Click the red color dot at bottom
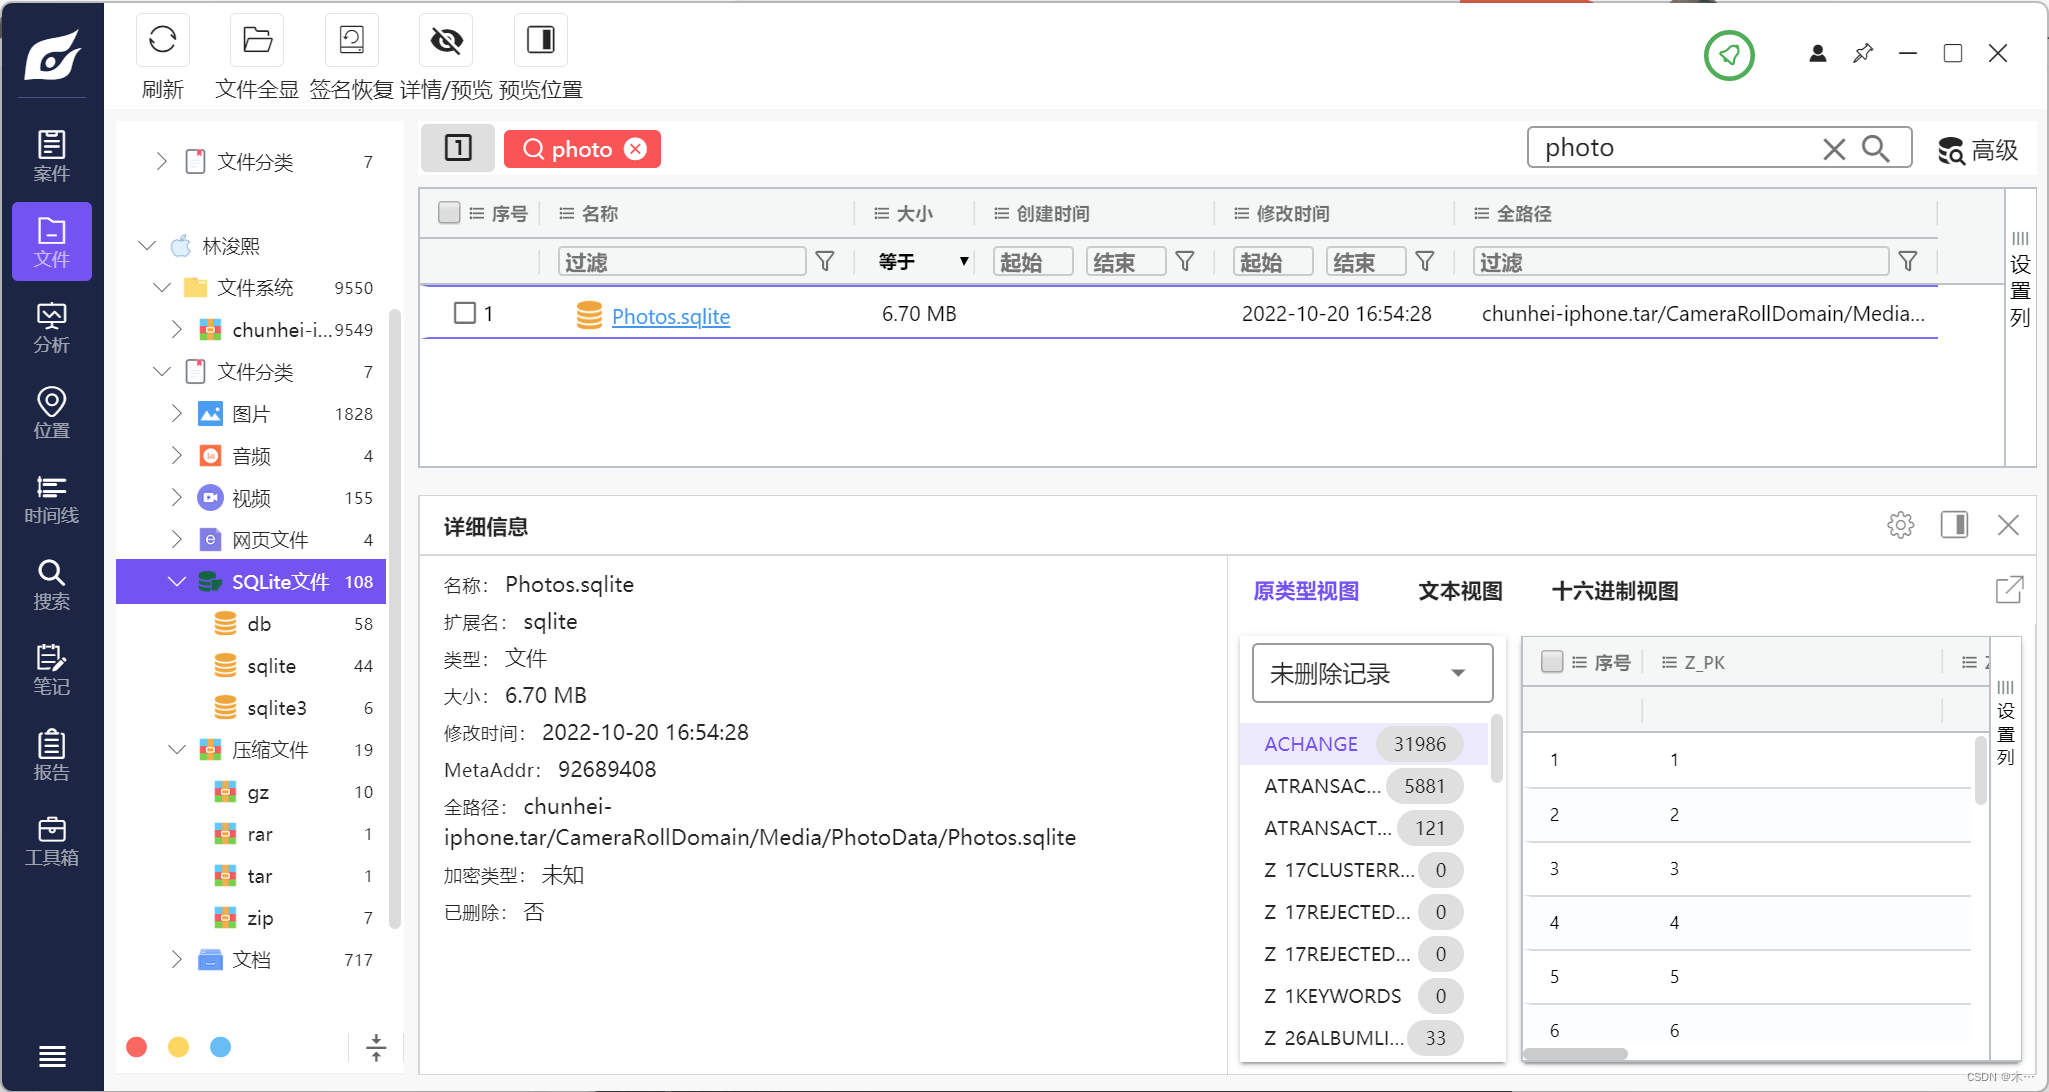The height and width of the screenshot is (1092, 2049). 137,1047
